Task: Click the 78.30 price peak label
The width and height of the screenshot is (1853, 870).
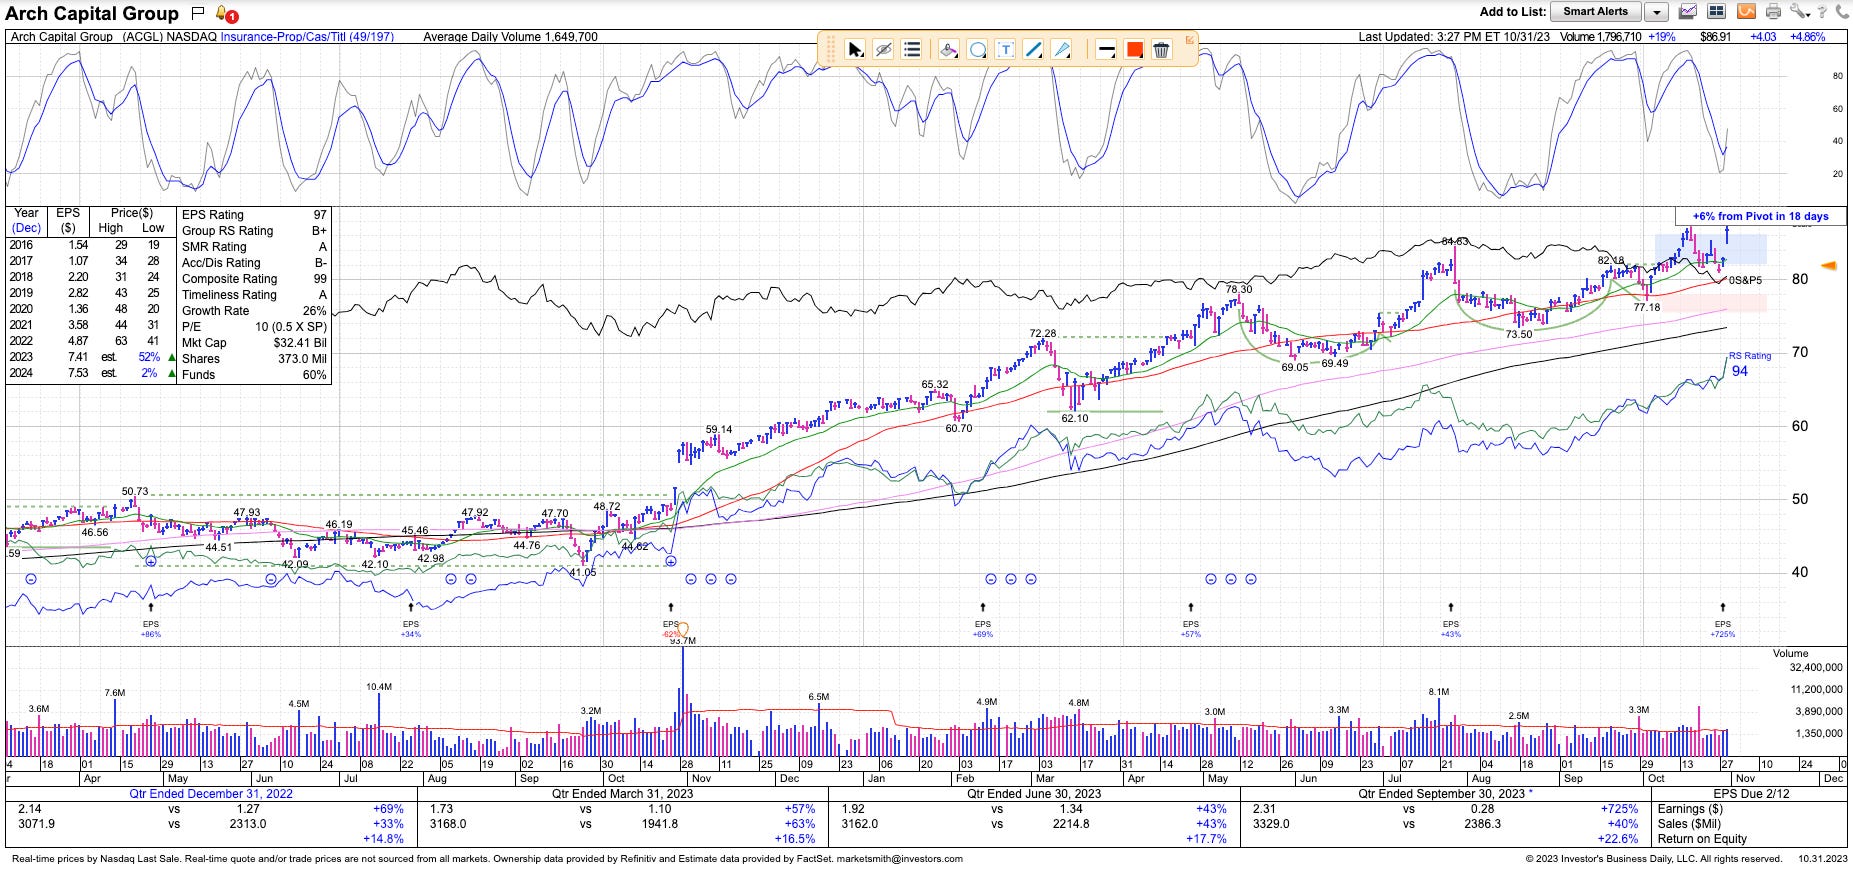Action: tap(1239, 289)
